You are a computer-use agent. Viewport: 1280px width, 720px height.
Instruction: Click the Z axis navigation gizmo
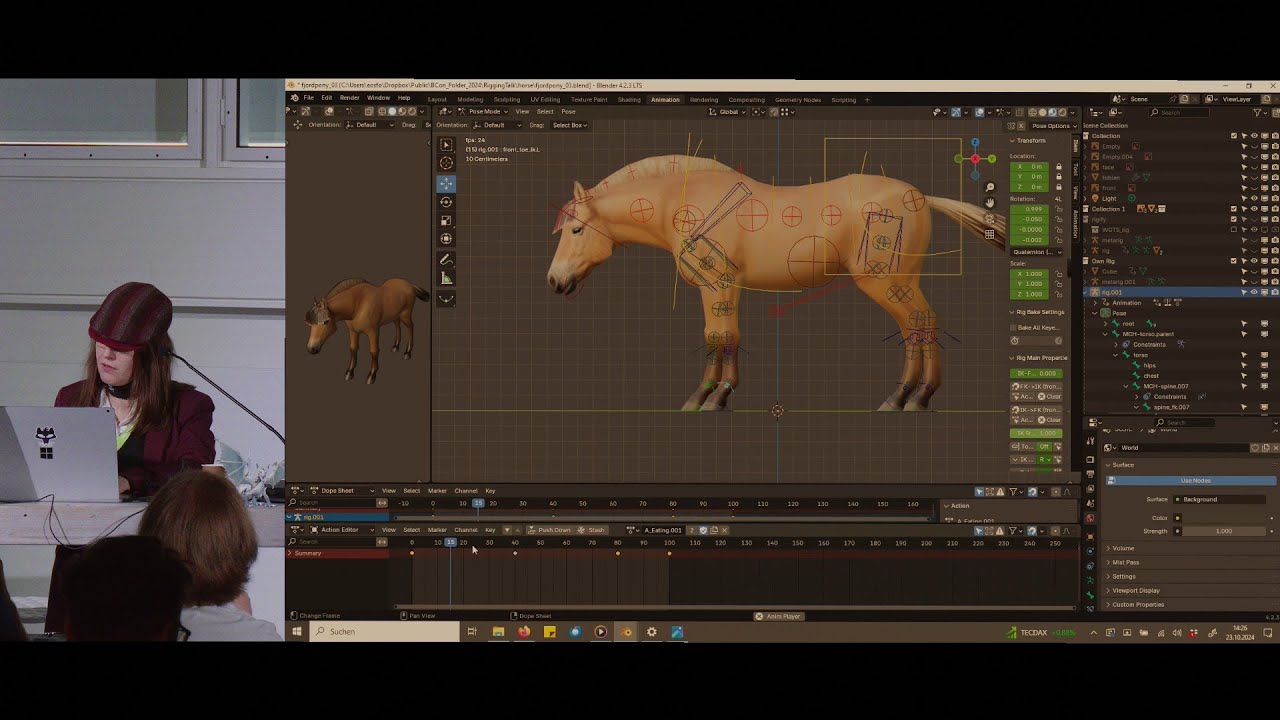(x=975, y=142)
